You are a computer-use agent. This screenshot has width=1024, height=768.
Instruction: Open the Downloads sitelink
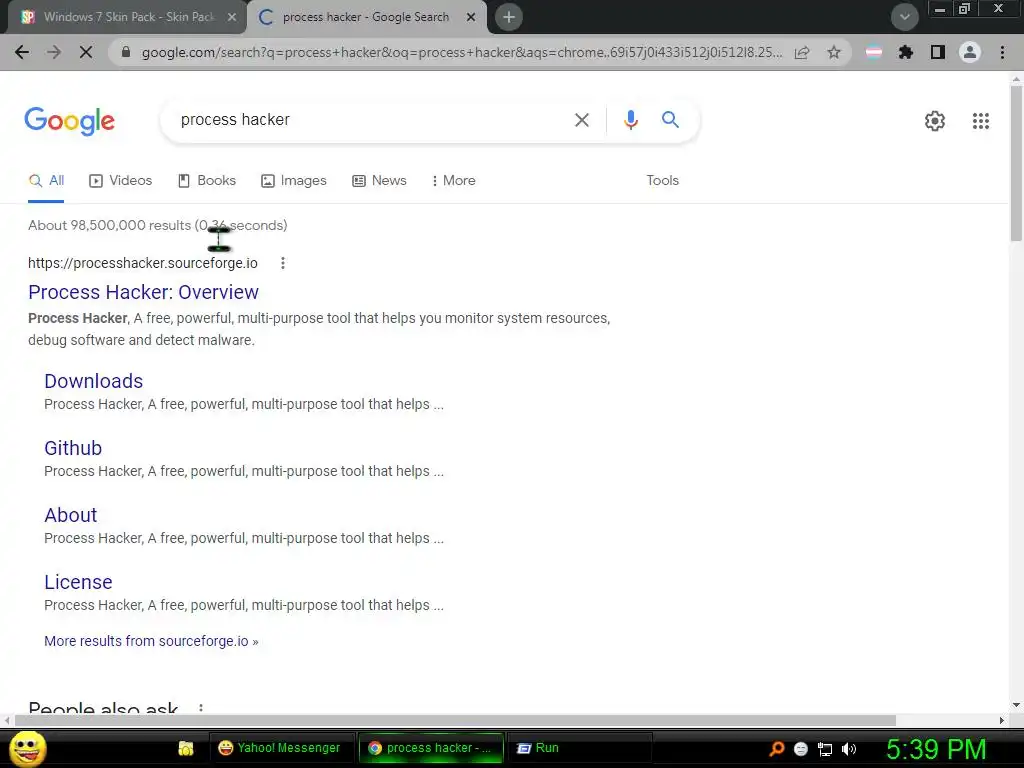pyautogui.click(x=93, y=381)
